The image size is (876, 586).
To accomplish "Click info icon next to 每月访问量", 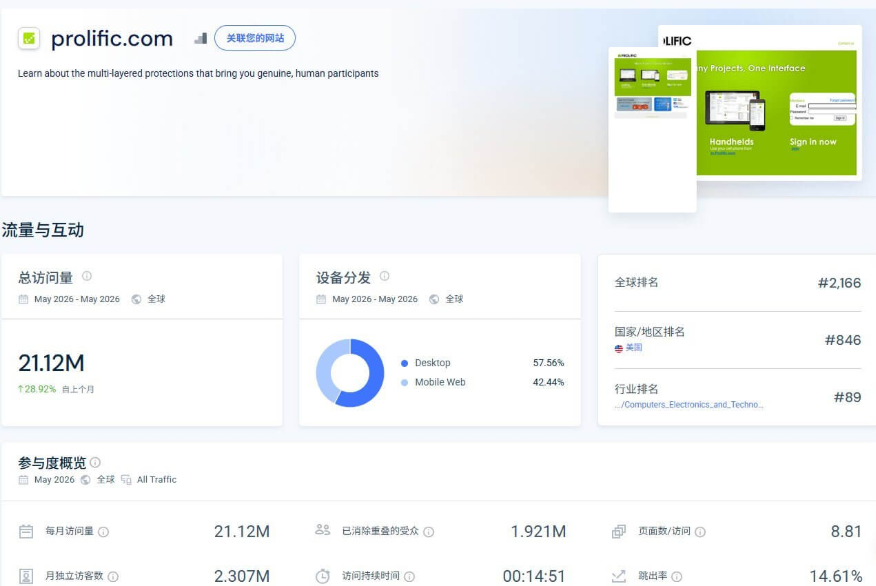I will (103, 532).
